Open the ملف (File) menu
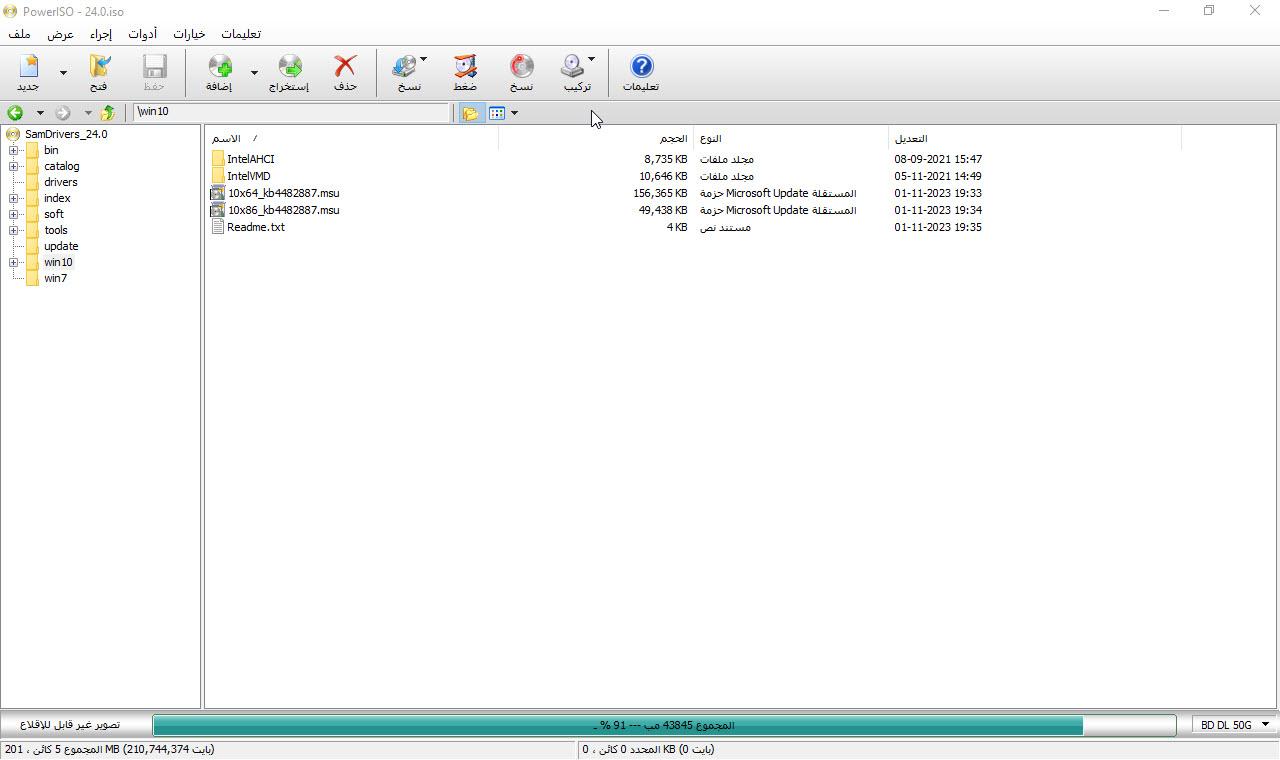 [20, 34]
